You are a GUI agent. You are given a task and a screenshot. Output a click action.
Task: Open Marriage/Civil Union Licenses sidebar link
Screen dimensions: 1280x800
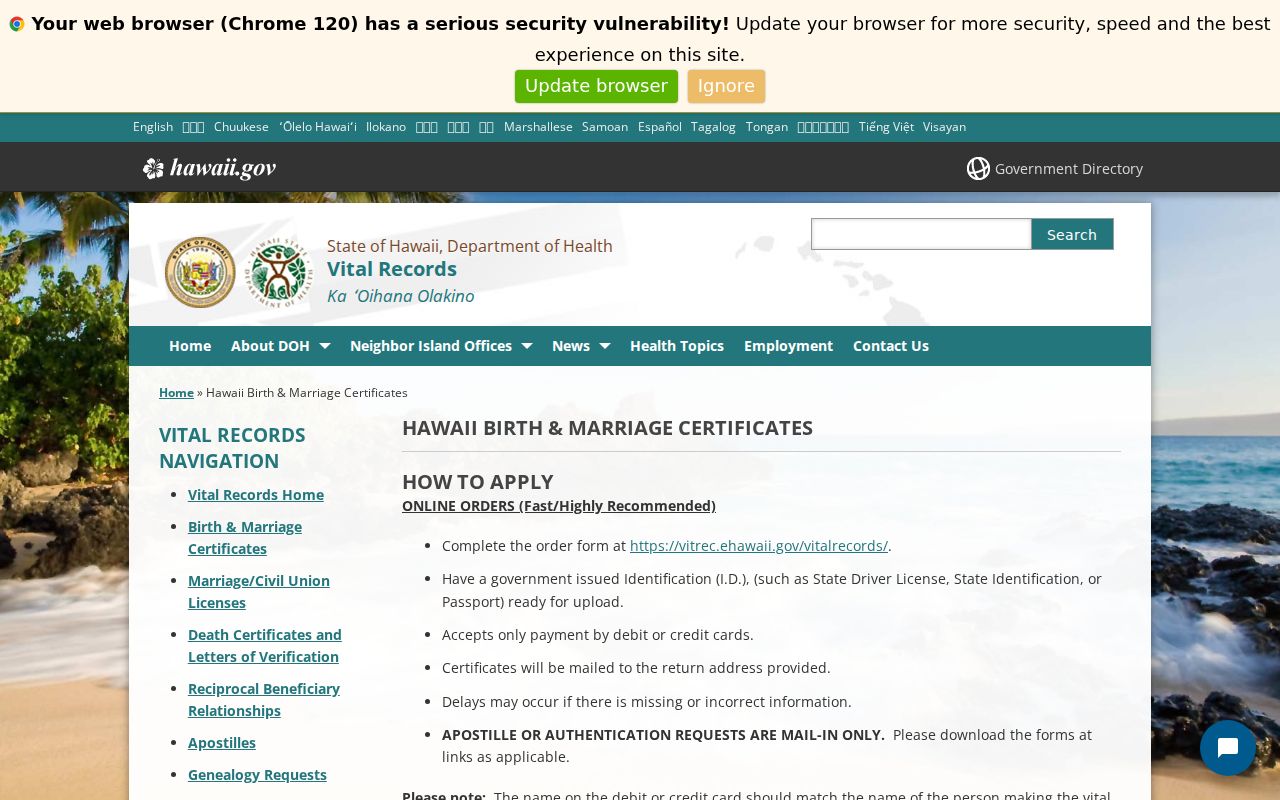click(259, 592)
